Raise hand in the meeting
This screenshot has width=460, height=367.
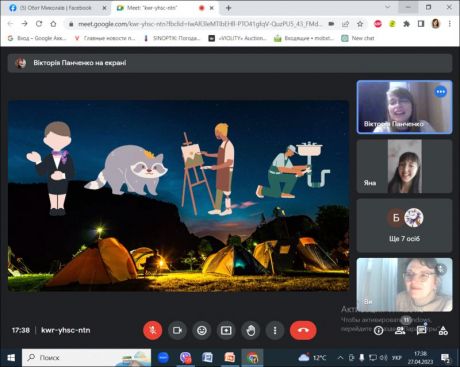tap(251, 330)
